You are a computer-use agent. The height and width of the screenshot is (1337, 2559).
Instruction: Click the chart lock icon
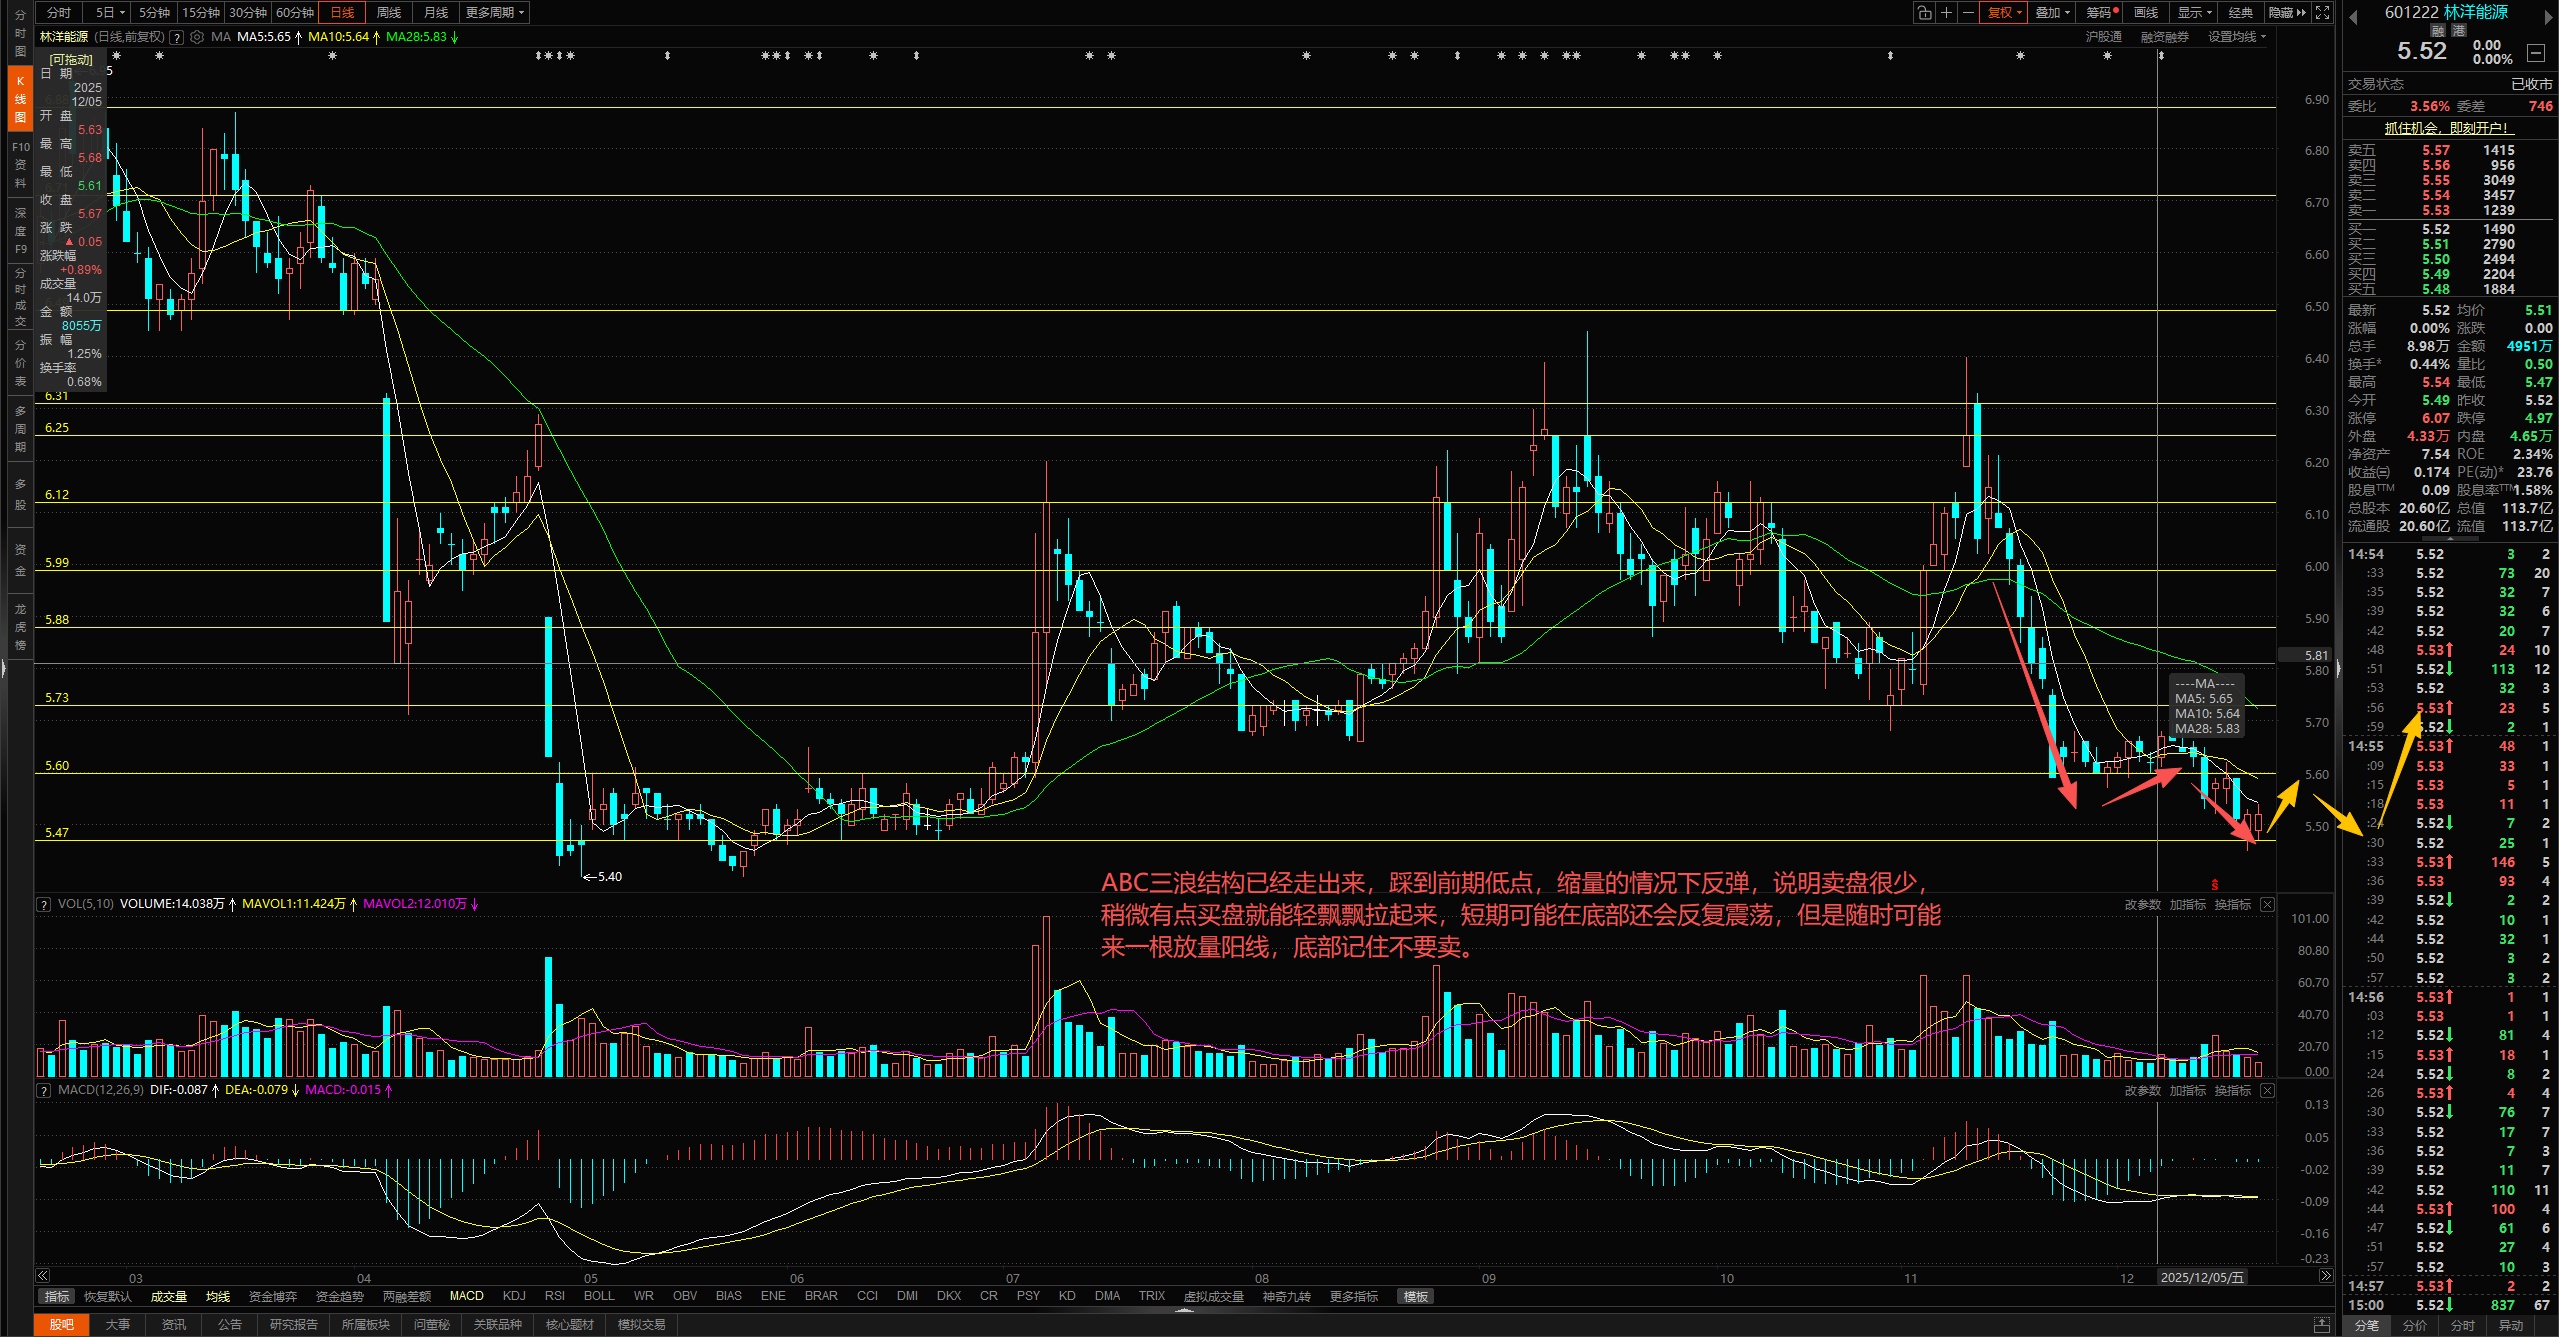pos(1924,13)
